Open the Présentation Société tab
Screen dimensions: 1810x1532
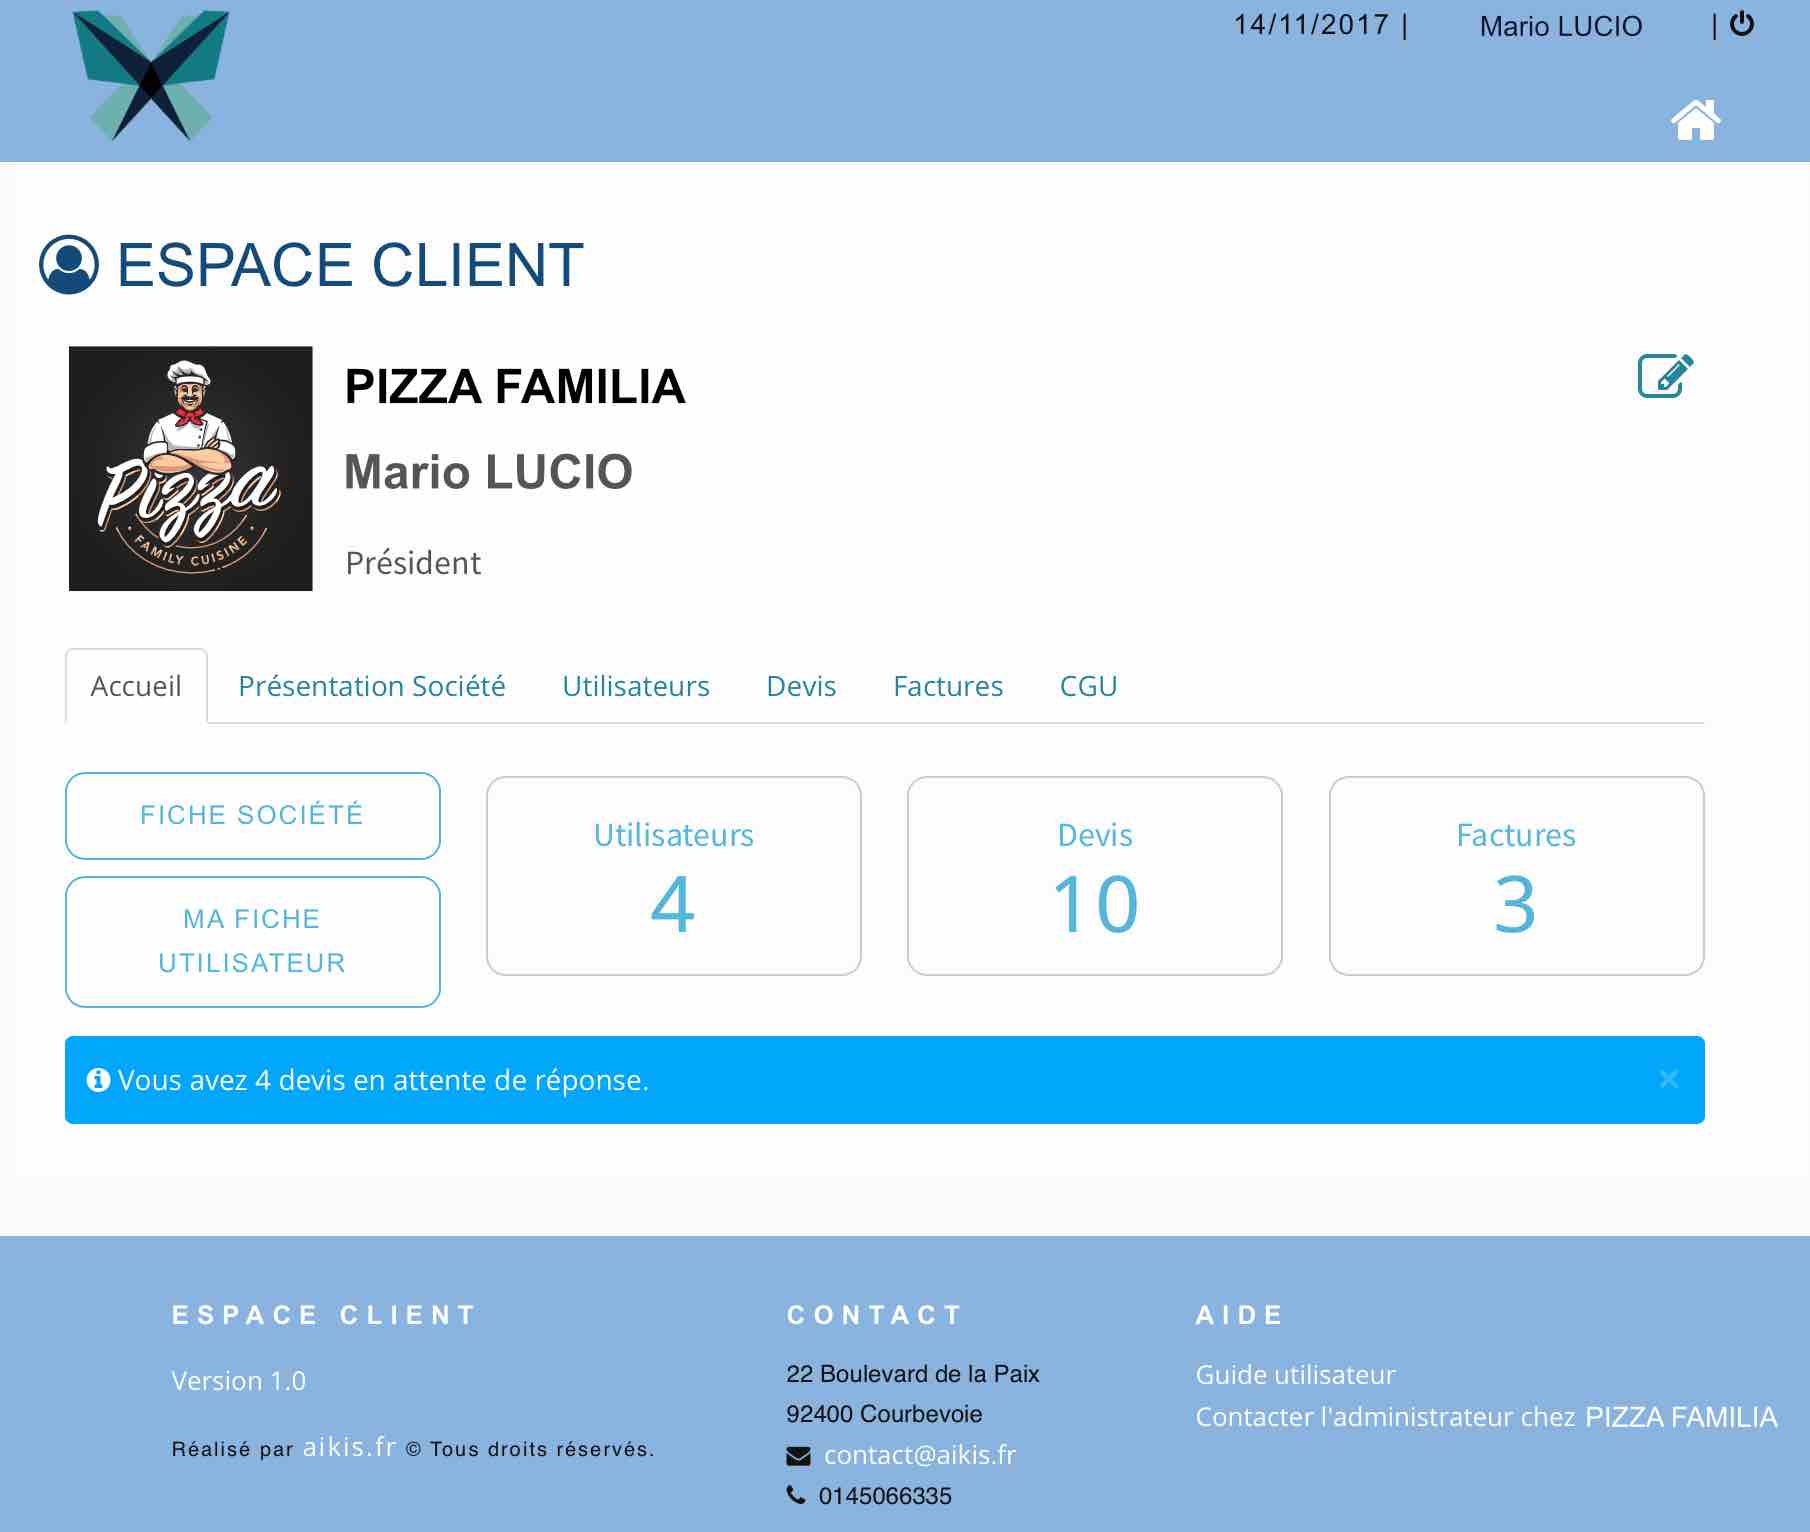pos(371,686)
